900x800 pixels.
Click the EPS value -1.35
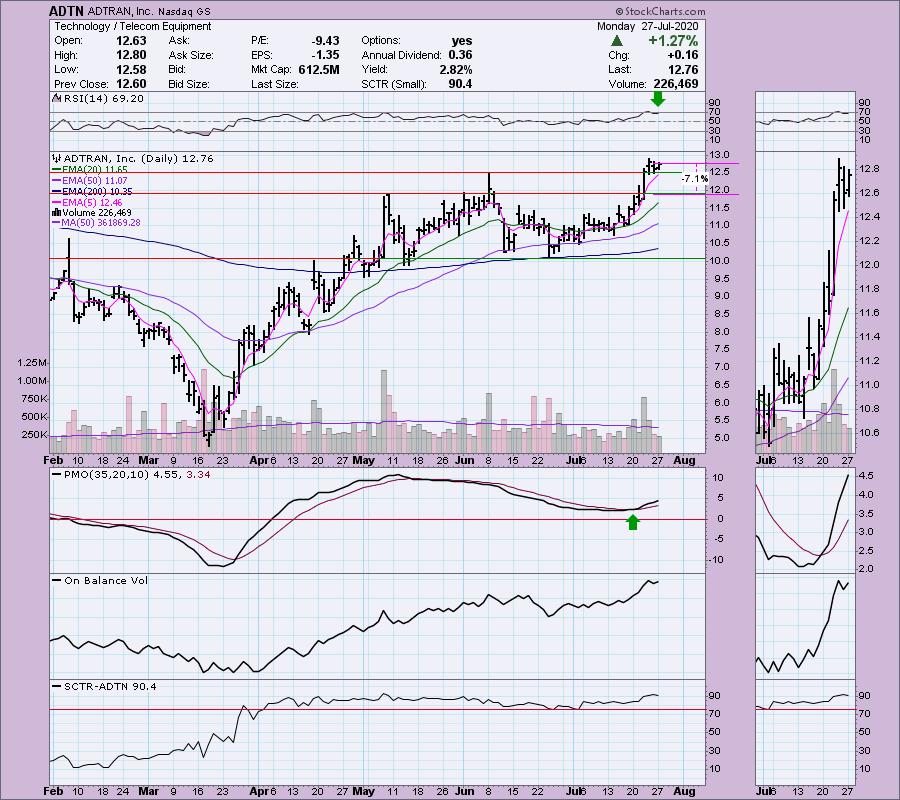(325, 55)
